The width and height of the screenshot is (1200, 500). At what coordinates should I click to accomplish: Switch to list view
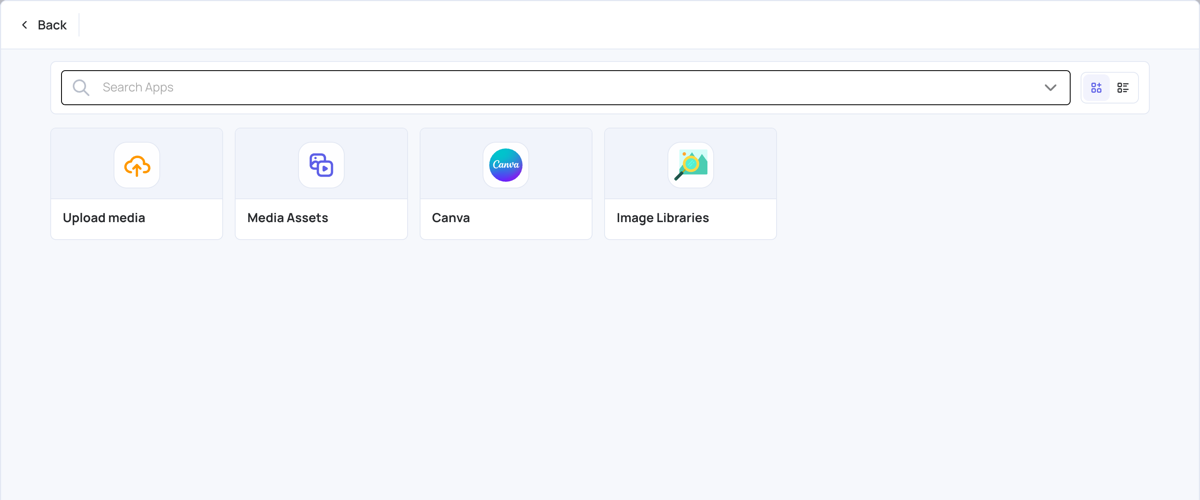click(1123, 88)
